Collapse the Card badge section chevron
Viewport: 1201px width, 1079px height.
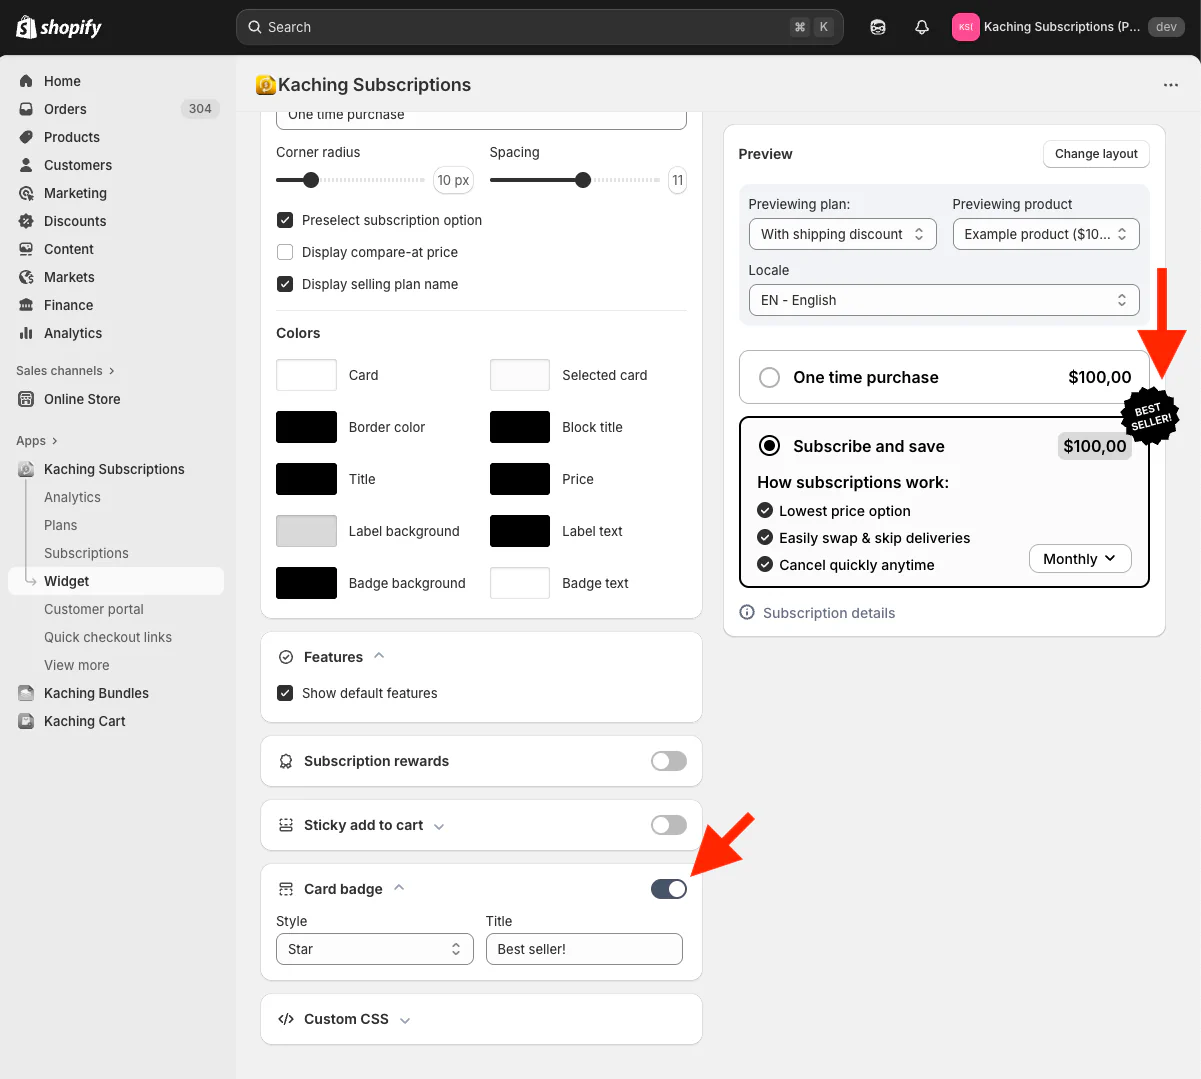[399, 888]
